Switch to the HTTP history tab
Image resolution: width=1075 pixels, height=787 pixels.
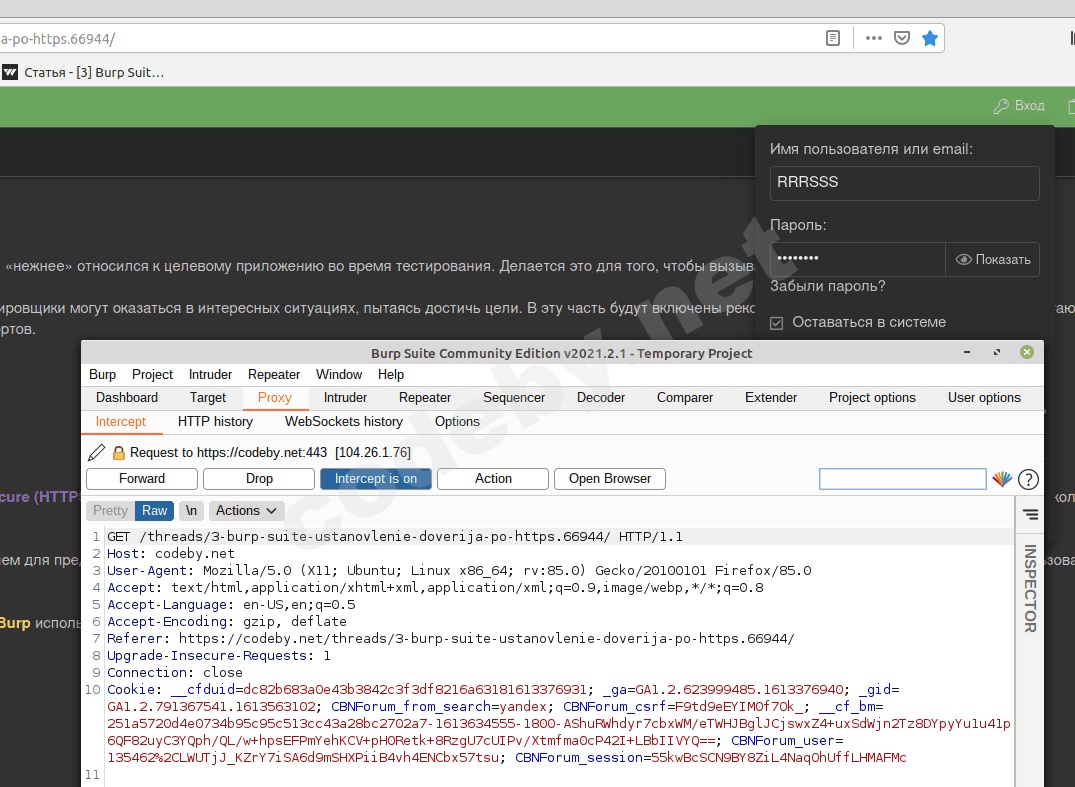(215, 422)
